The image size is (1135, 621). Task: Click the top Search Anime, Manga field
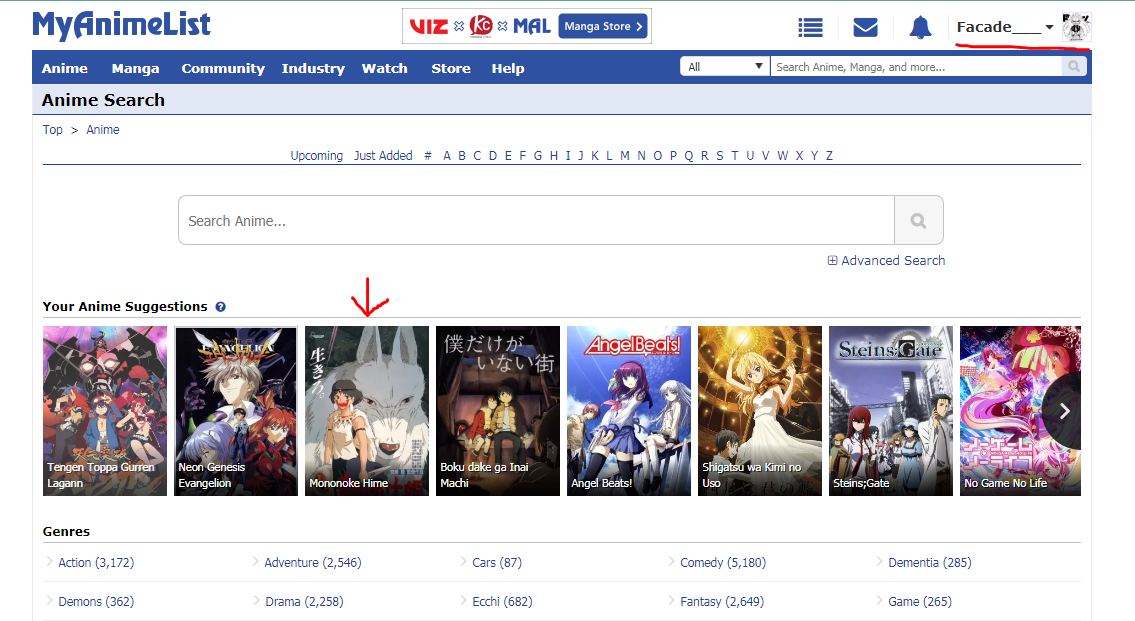pyautogui.click(x=916, y=67)
